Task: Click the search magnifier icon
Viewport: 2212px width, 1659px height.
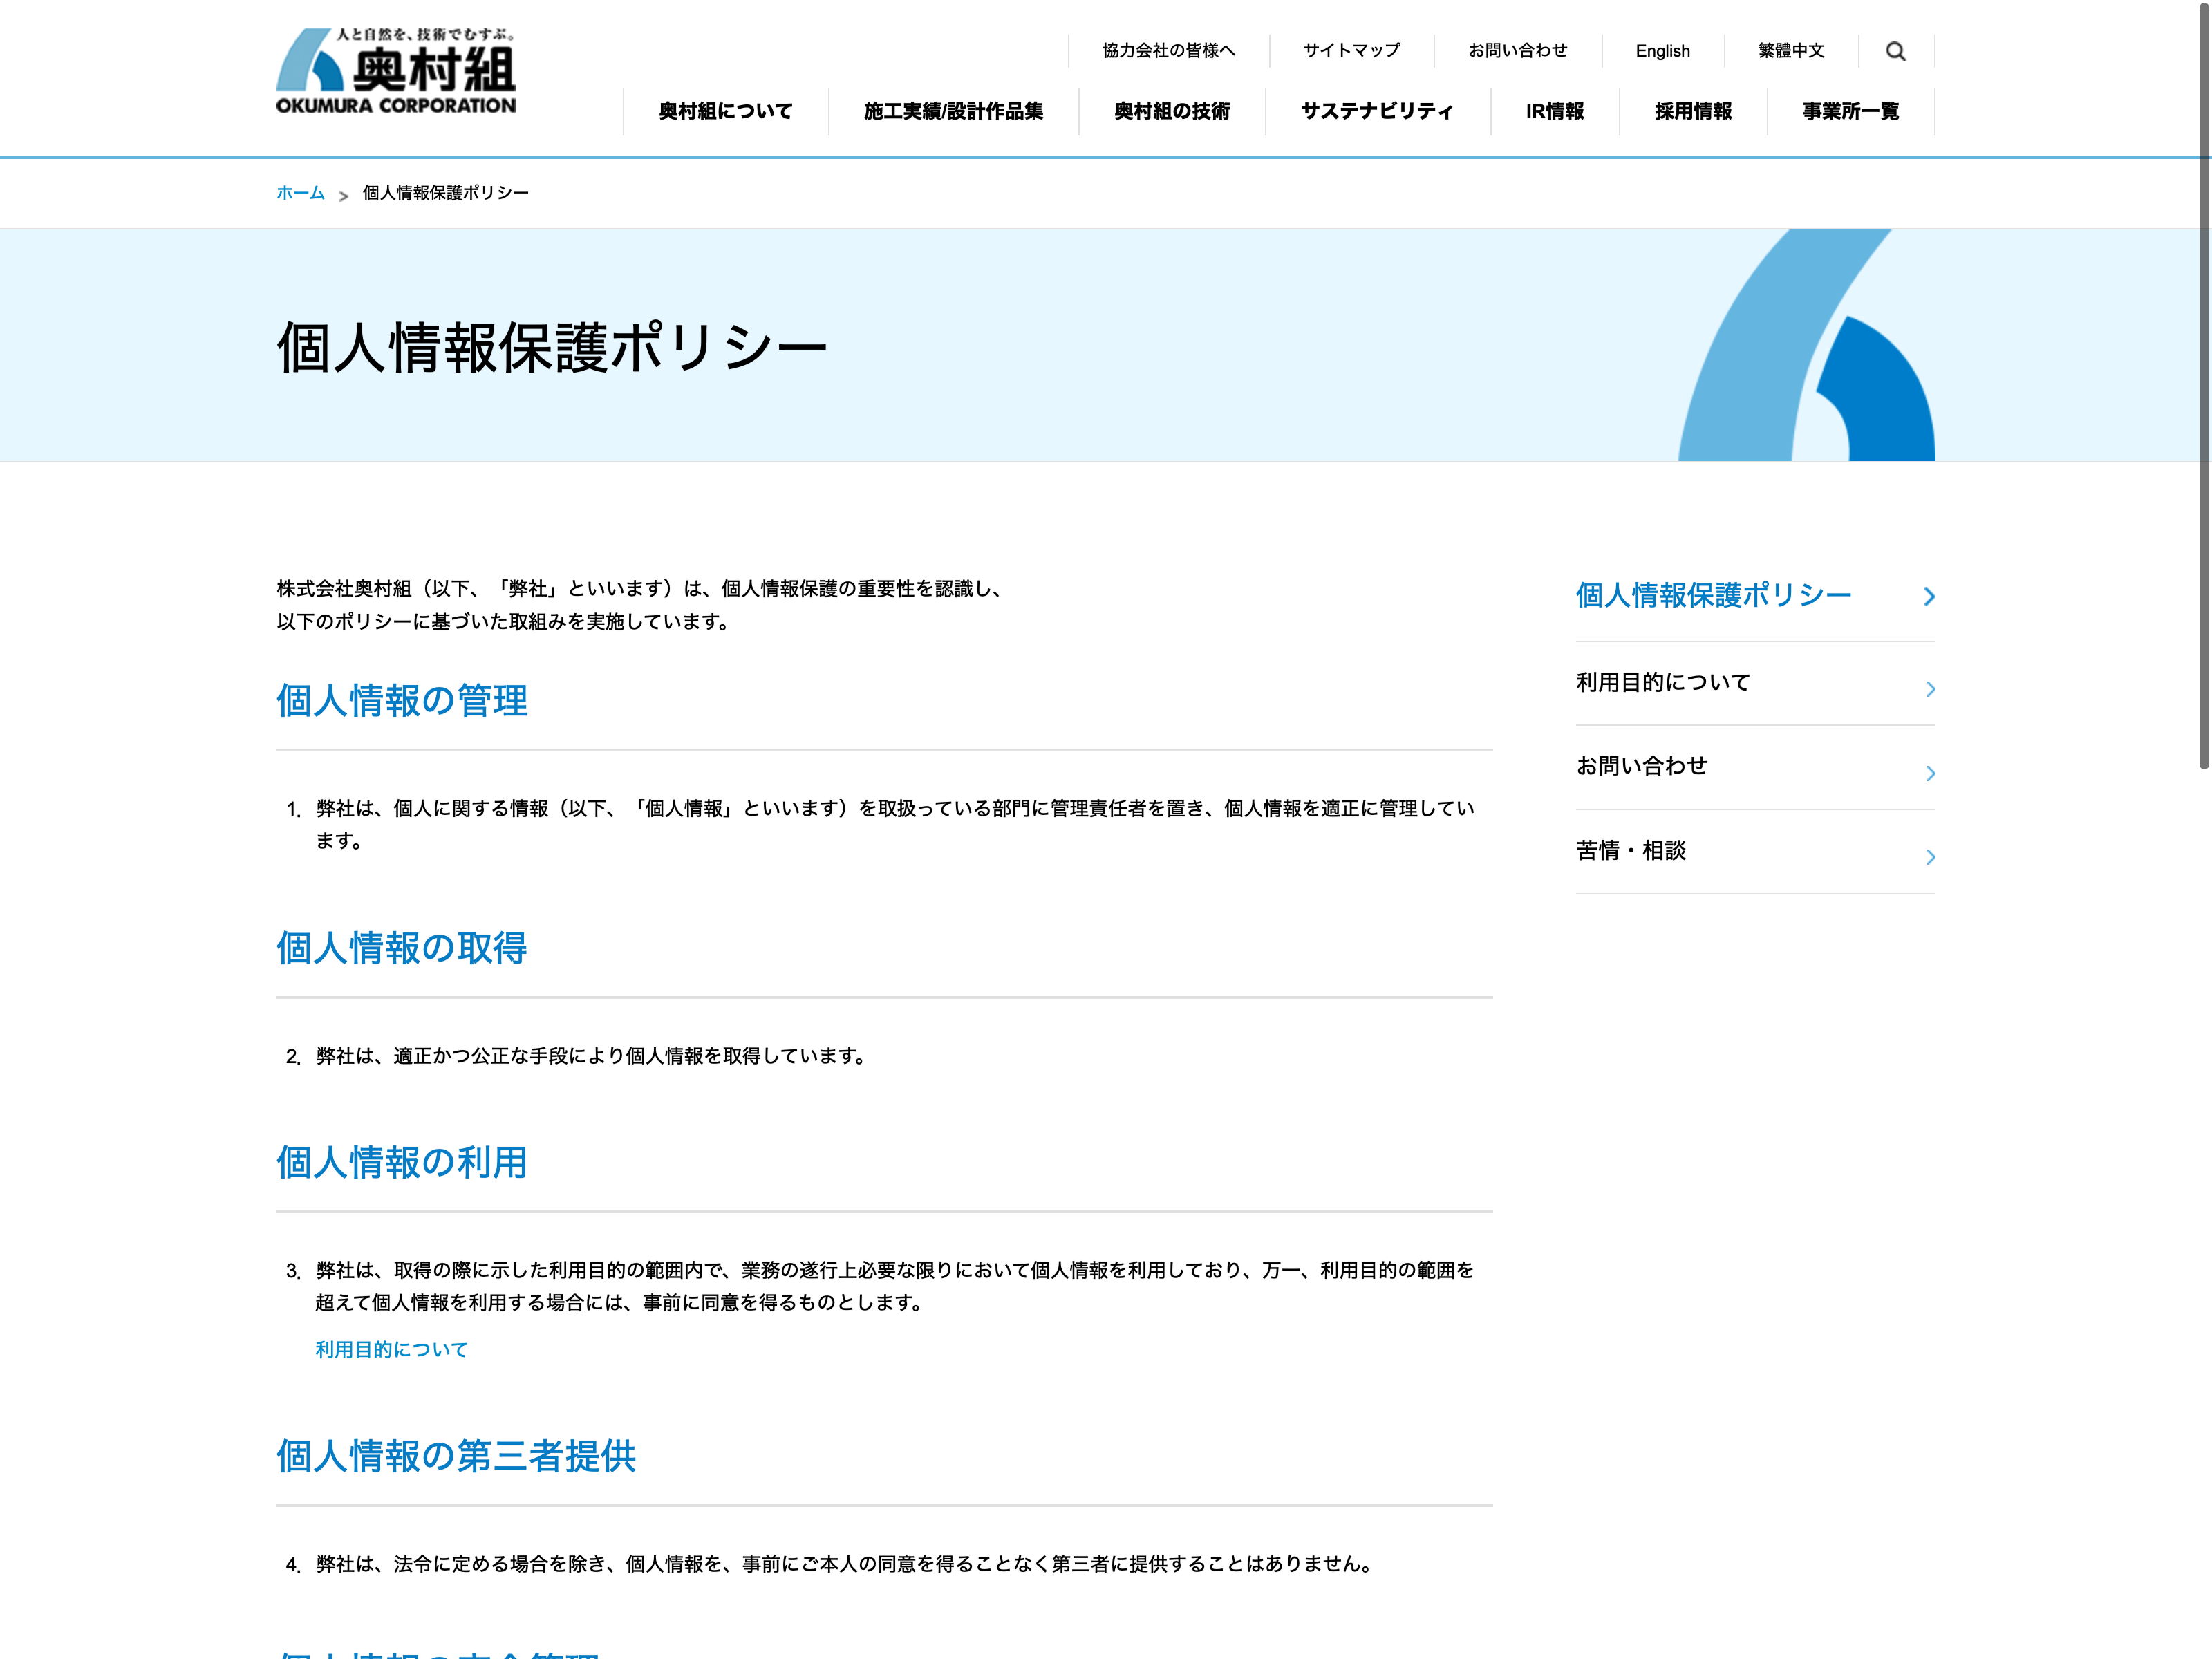Action: coord(1895,51)
